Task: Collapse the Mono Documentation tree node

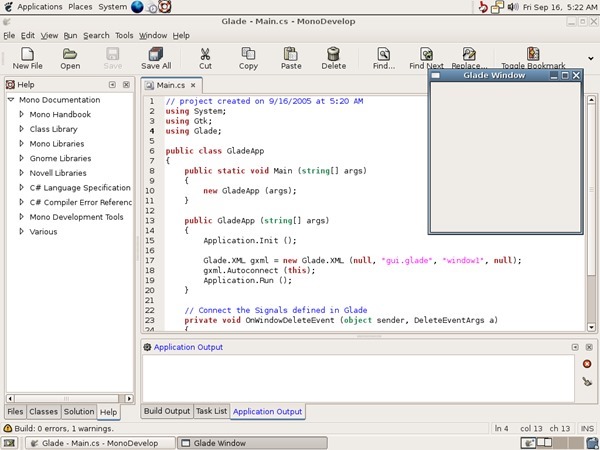Action: click(11, 99)
